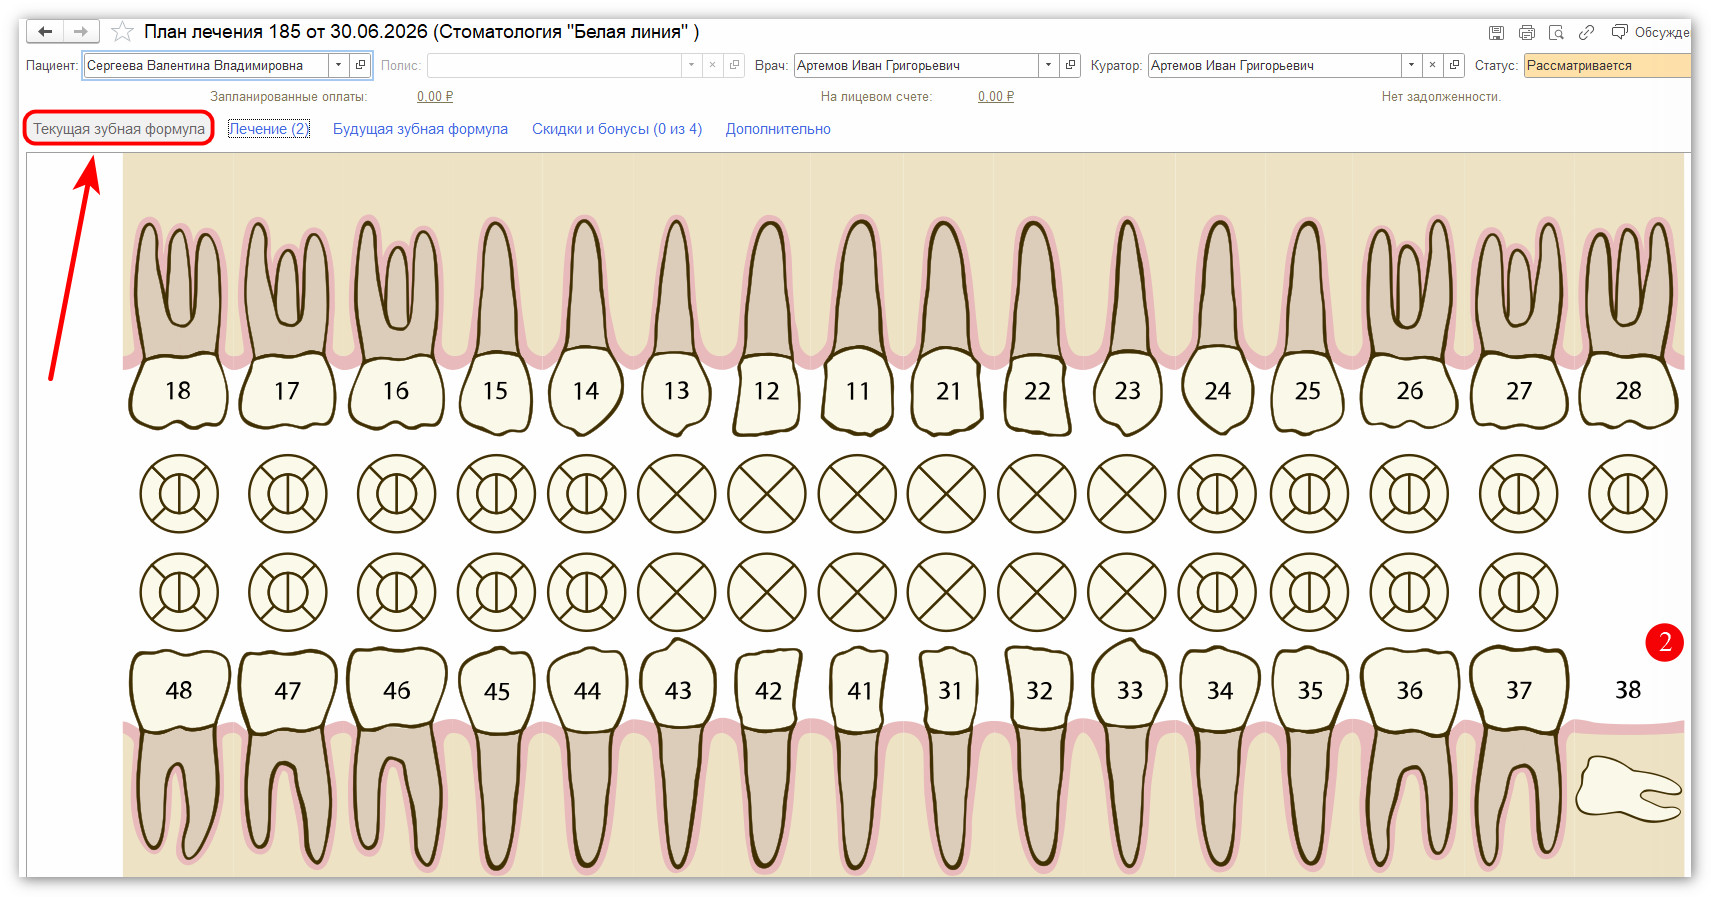Click the Куратор input field
The width and height of the screenshot is (1711, 897).
[1274, 65]
